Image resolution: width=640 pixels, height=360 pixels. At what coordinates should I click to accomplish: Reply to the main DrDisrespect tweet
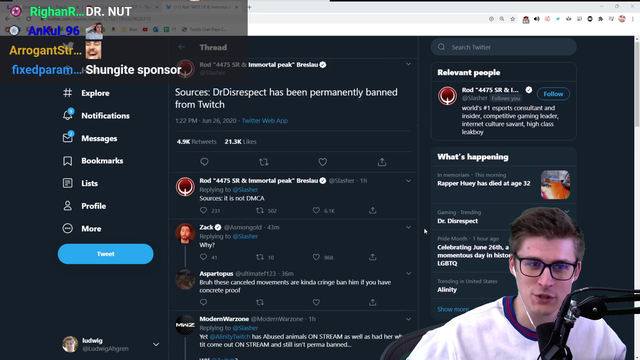tap(204, 162)
